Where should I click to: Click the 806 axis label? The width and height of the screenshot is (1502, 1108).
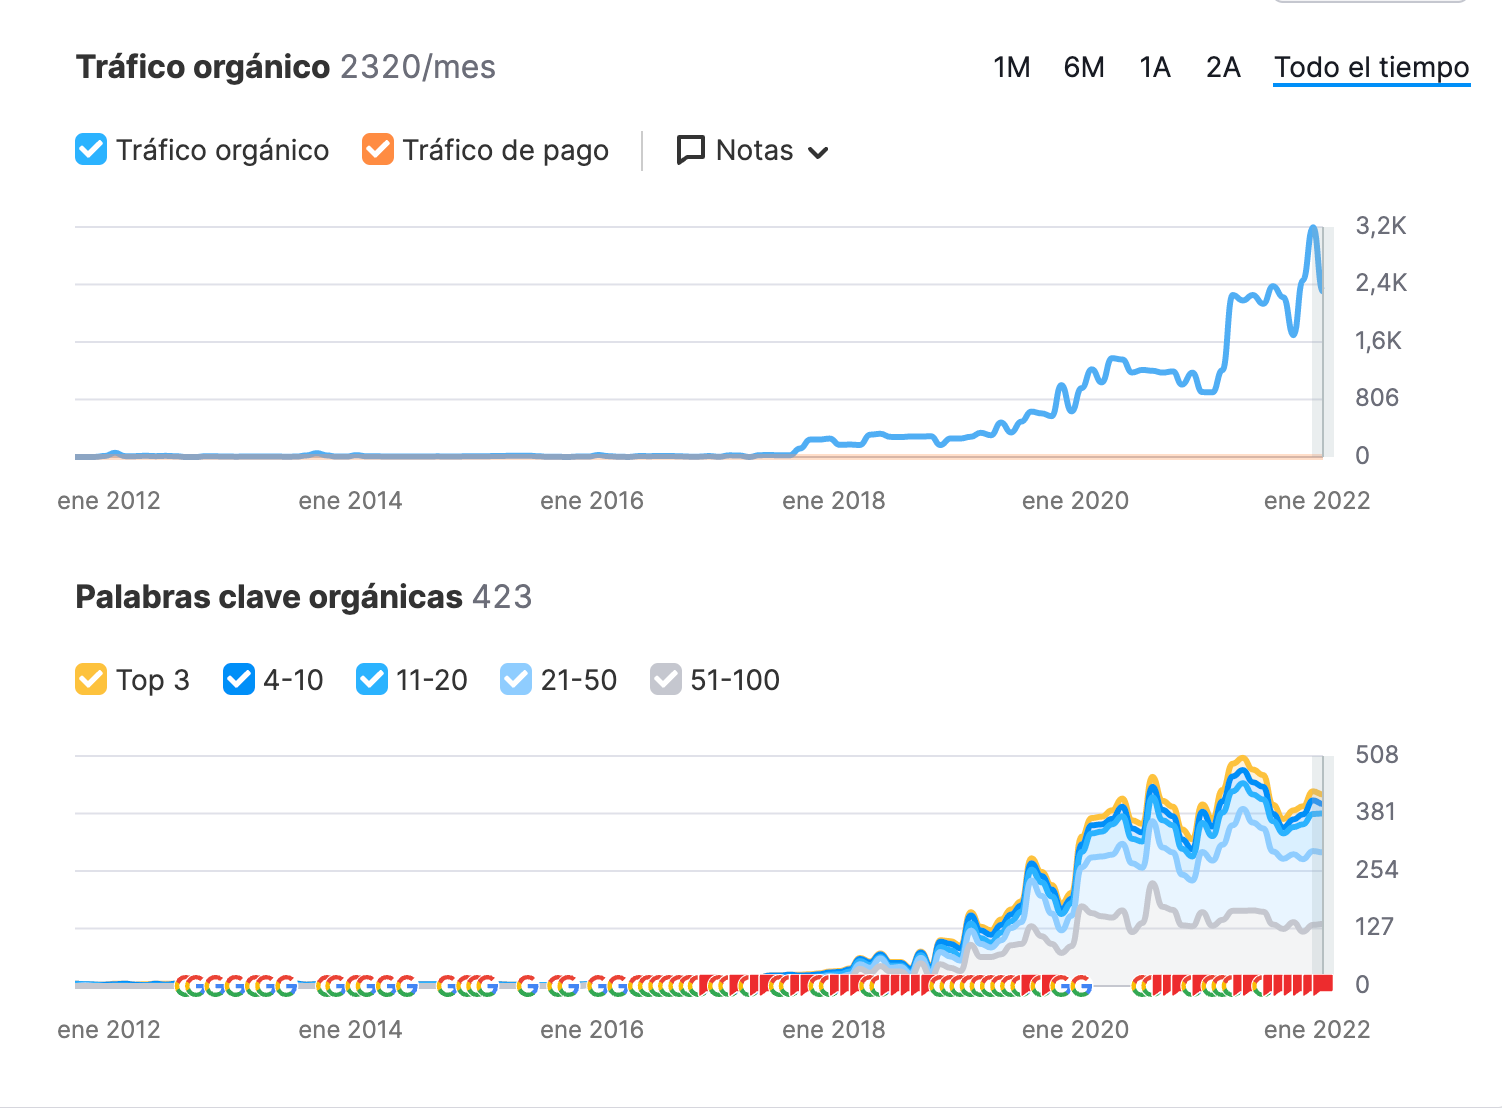click(x=1377, y=398)
